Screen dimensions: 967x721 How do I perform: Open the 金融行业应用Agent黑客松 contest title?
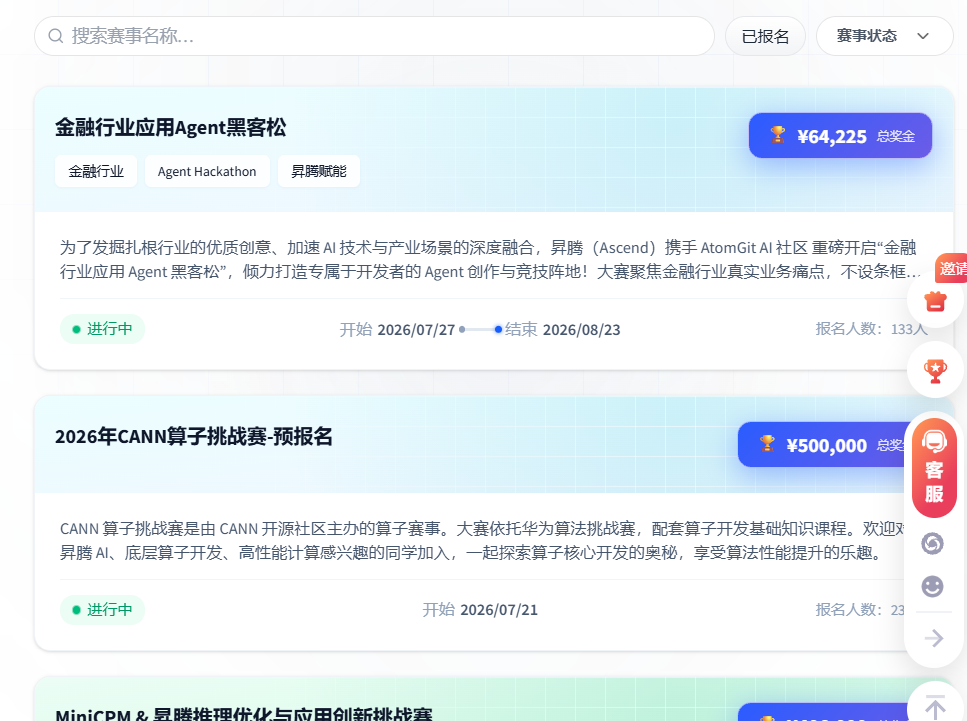pyautogui.click(x=171, y=128)
